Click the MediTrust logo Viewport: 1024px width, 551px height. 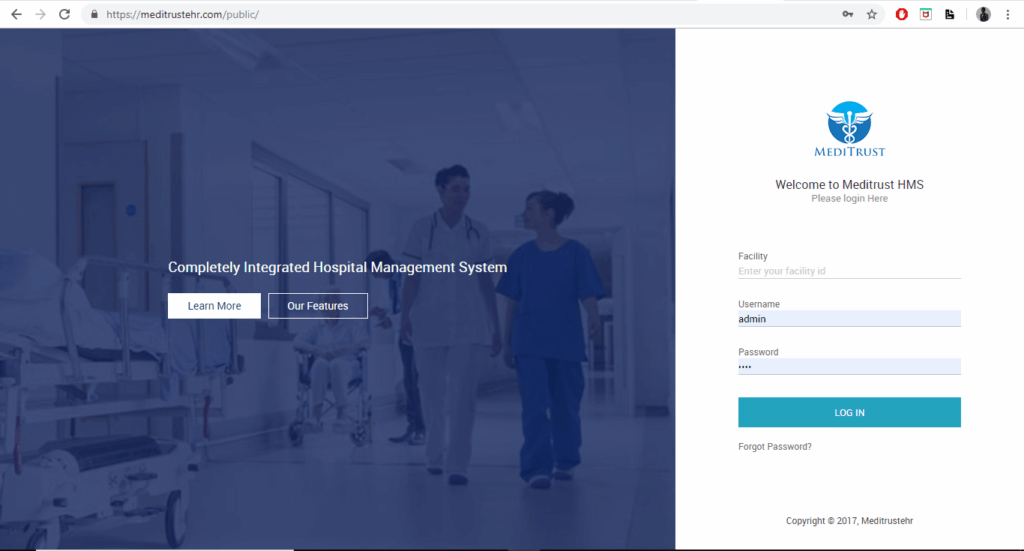[849, 130]
